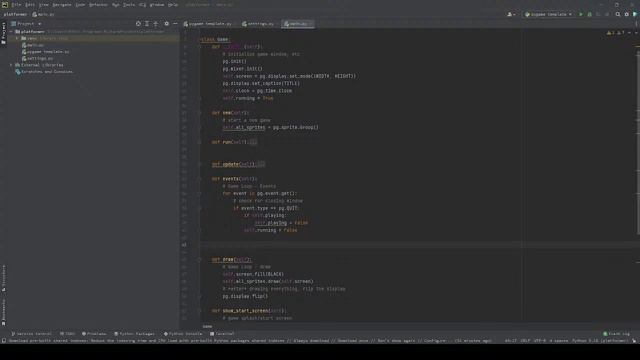The image size is (640, 360).
Task: Open the Terminal tool window
Action: 222,334
